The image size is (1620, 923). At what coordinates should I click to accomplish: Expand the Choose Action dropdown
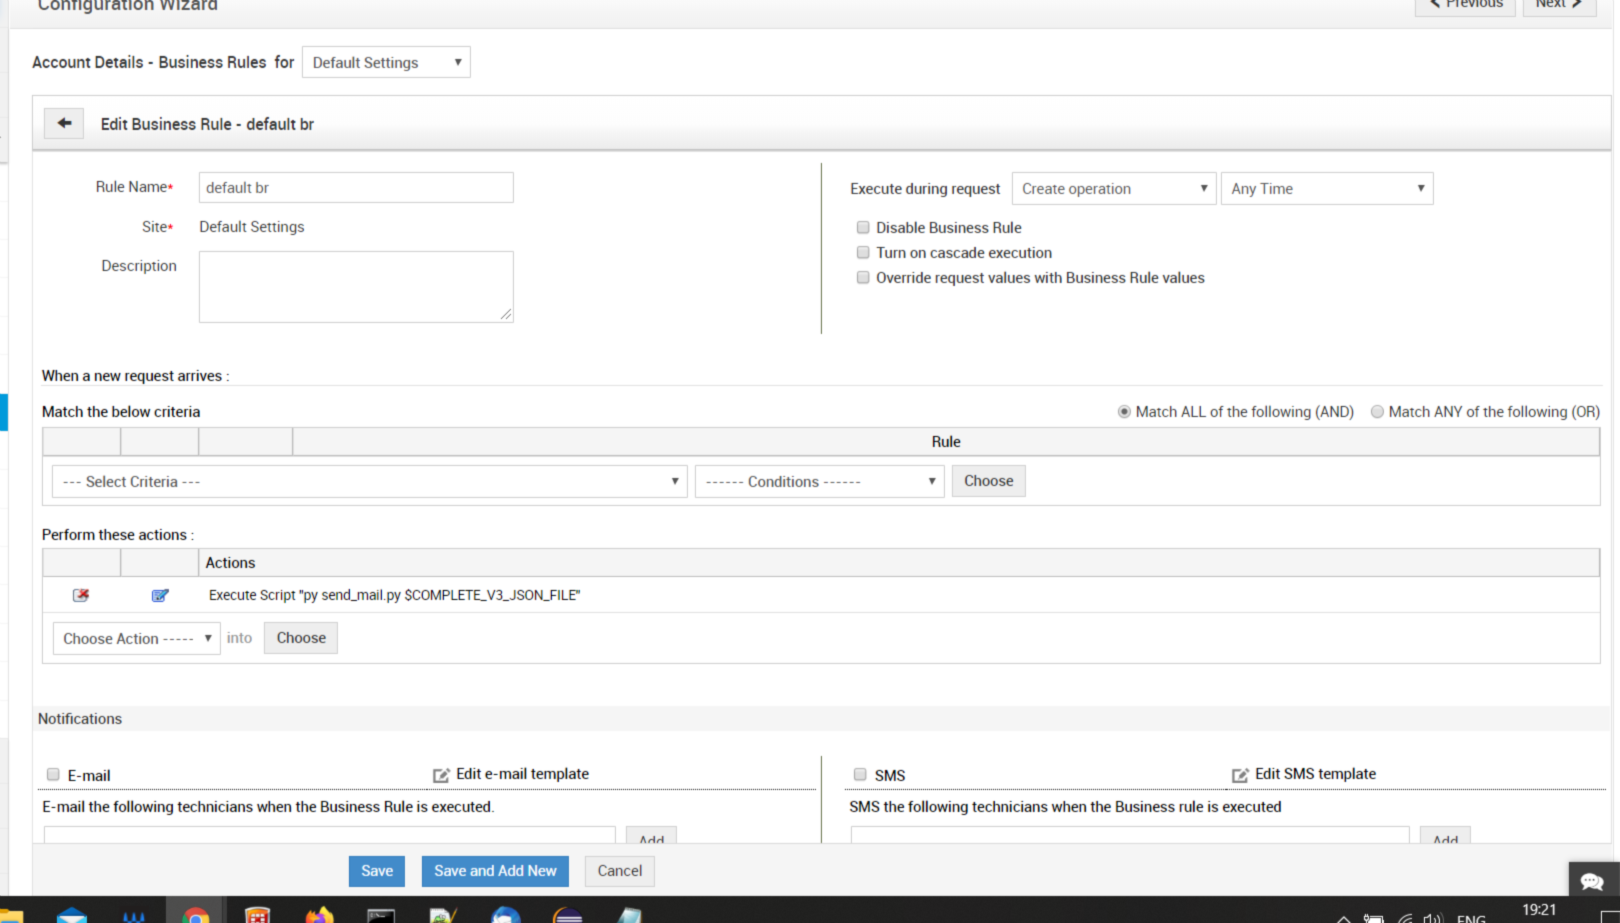136,638
